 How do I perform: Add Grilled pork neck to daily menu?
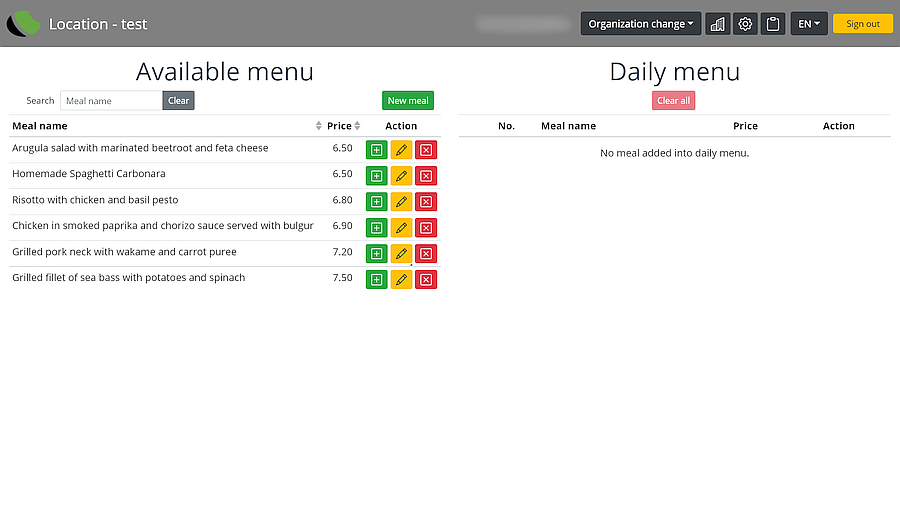click(377, 254)
